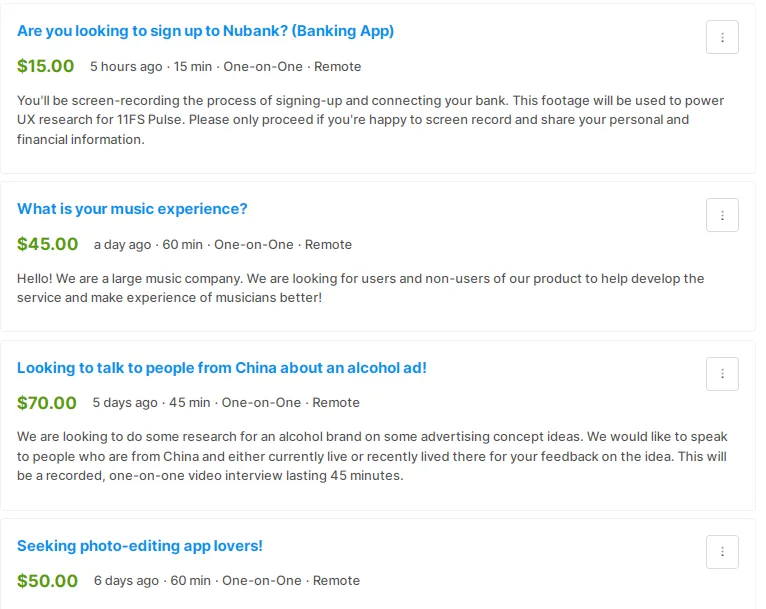
Task: Click '6 days ago · 60 min' details line
Action: 227,581
